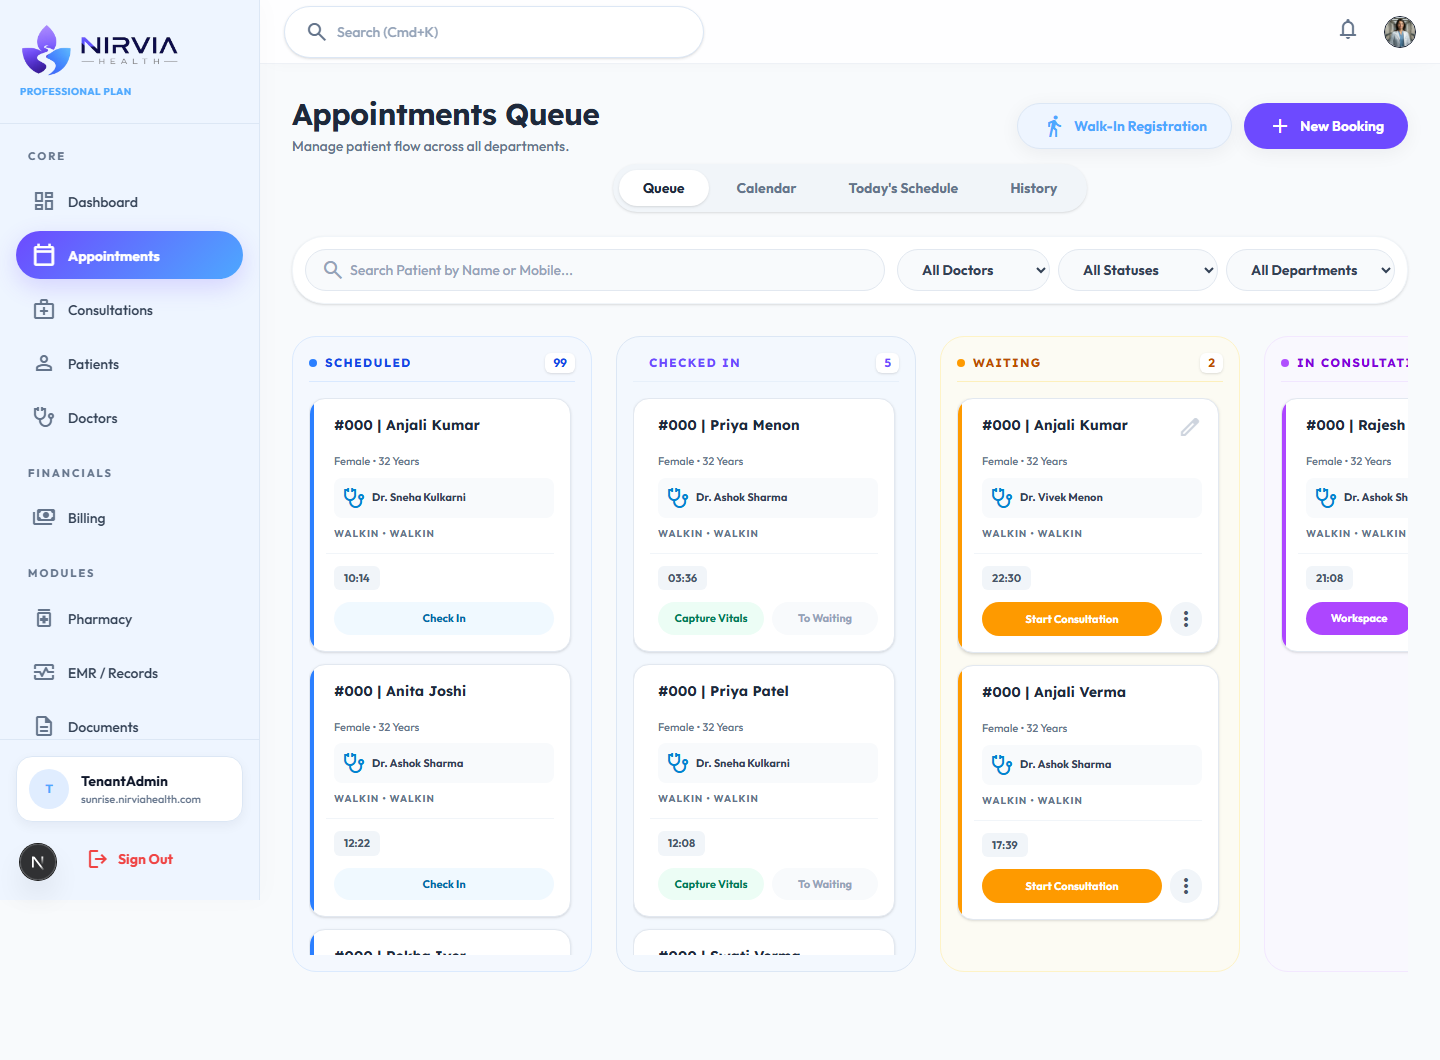Open Workspace for Rajesh

tap(1357, 618)
